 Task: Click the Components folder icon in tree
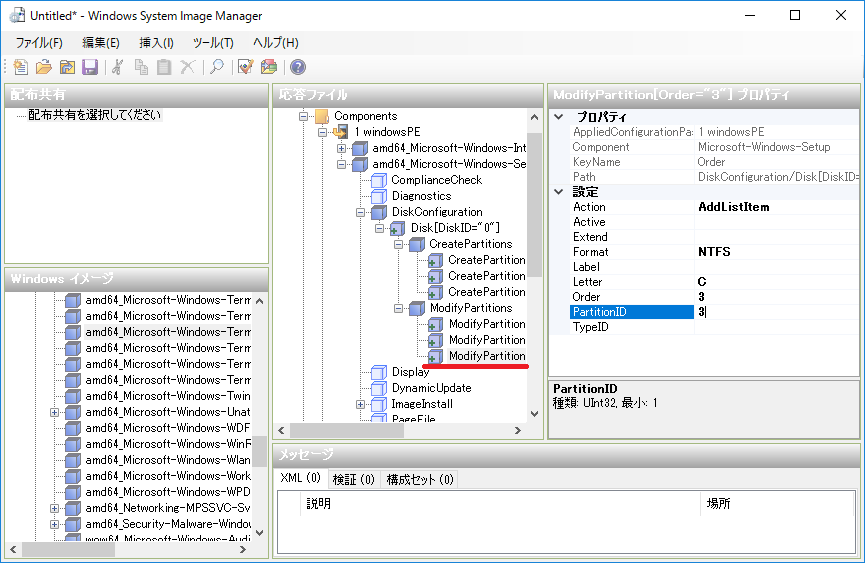pos(322,116)
